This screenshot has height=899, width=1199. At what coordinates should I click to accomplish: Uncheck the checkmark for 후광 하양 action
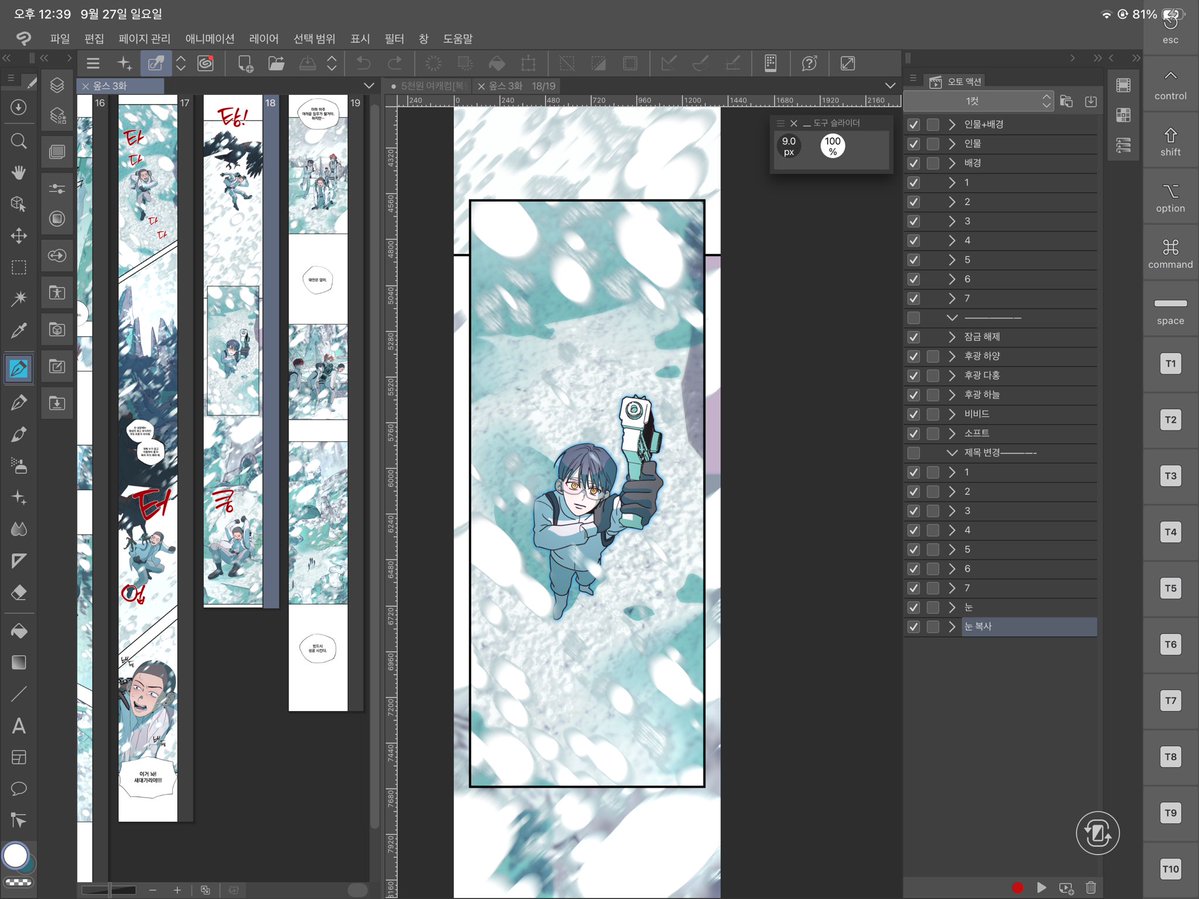tap(913, 356)
